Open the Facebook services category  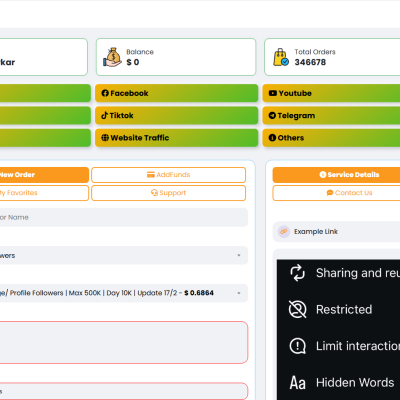coord(176,93)
